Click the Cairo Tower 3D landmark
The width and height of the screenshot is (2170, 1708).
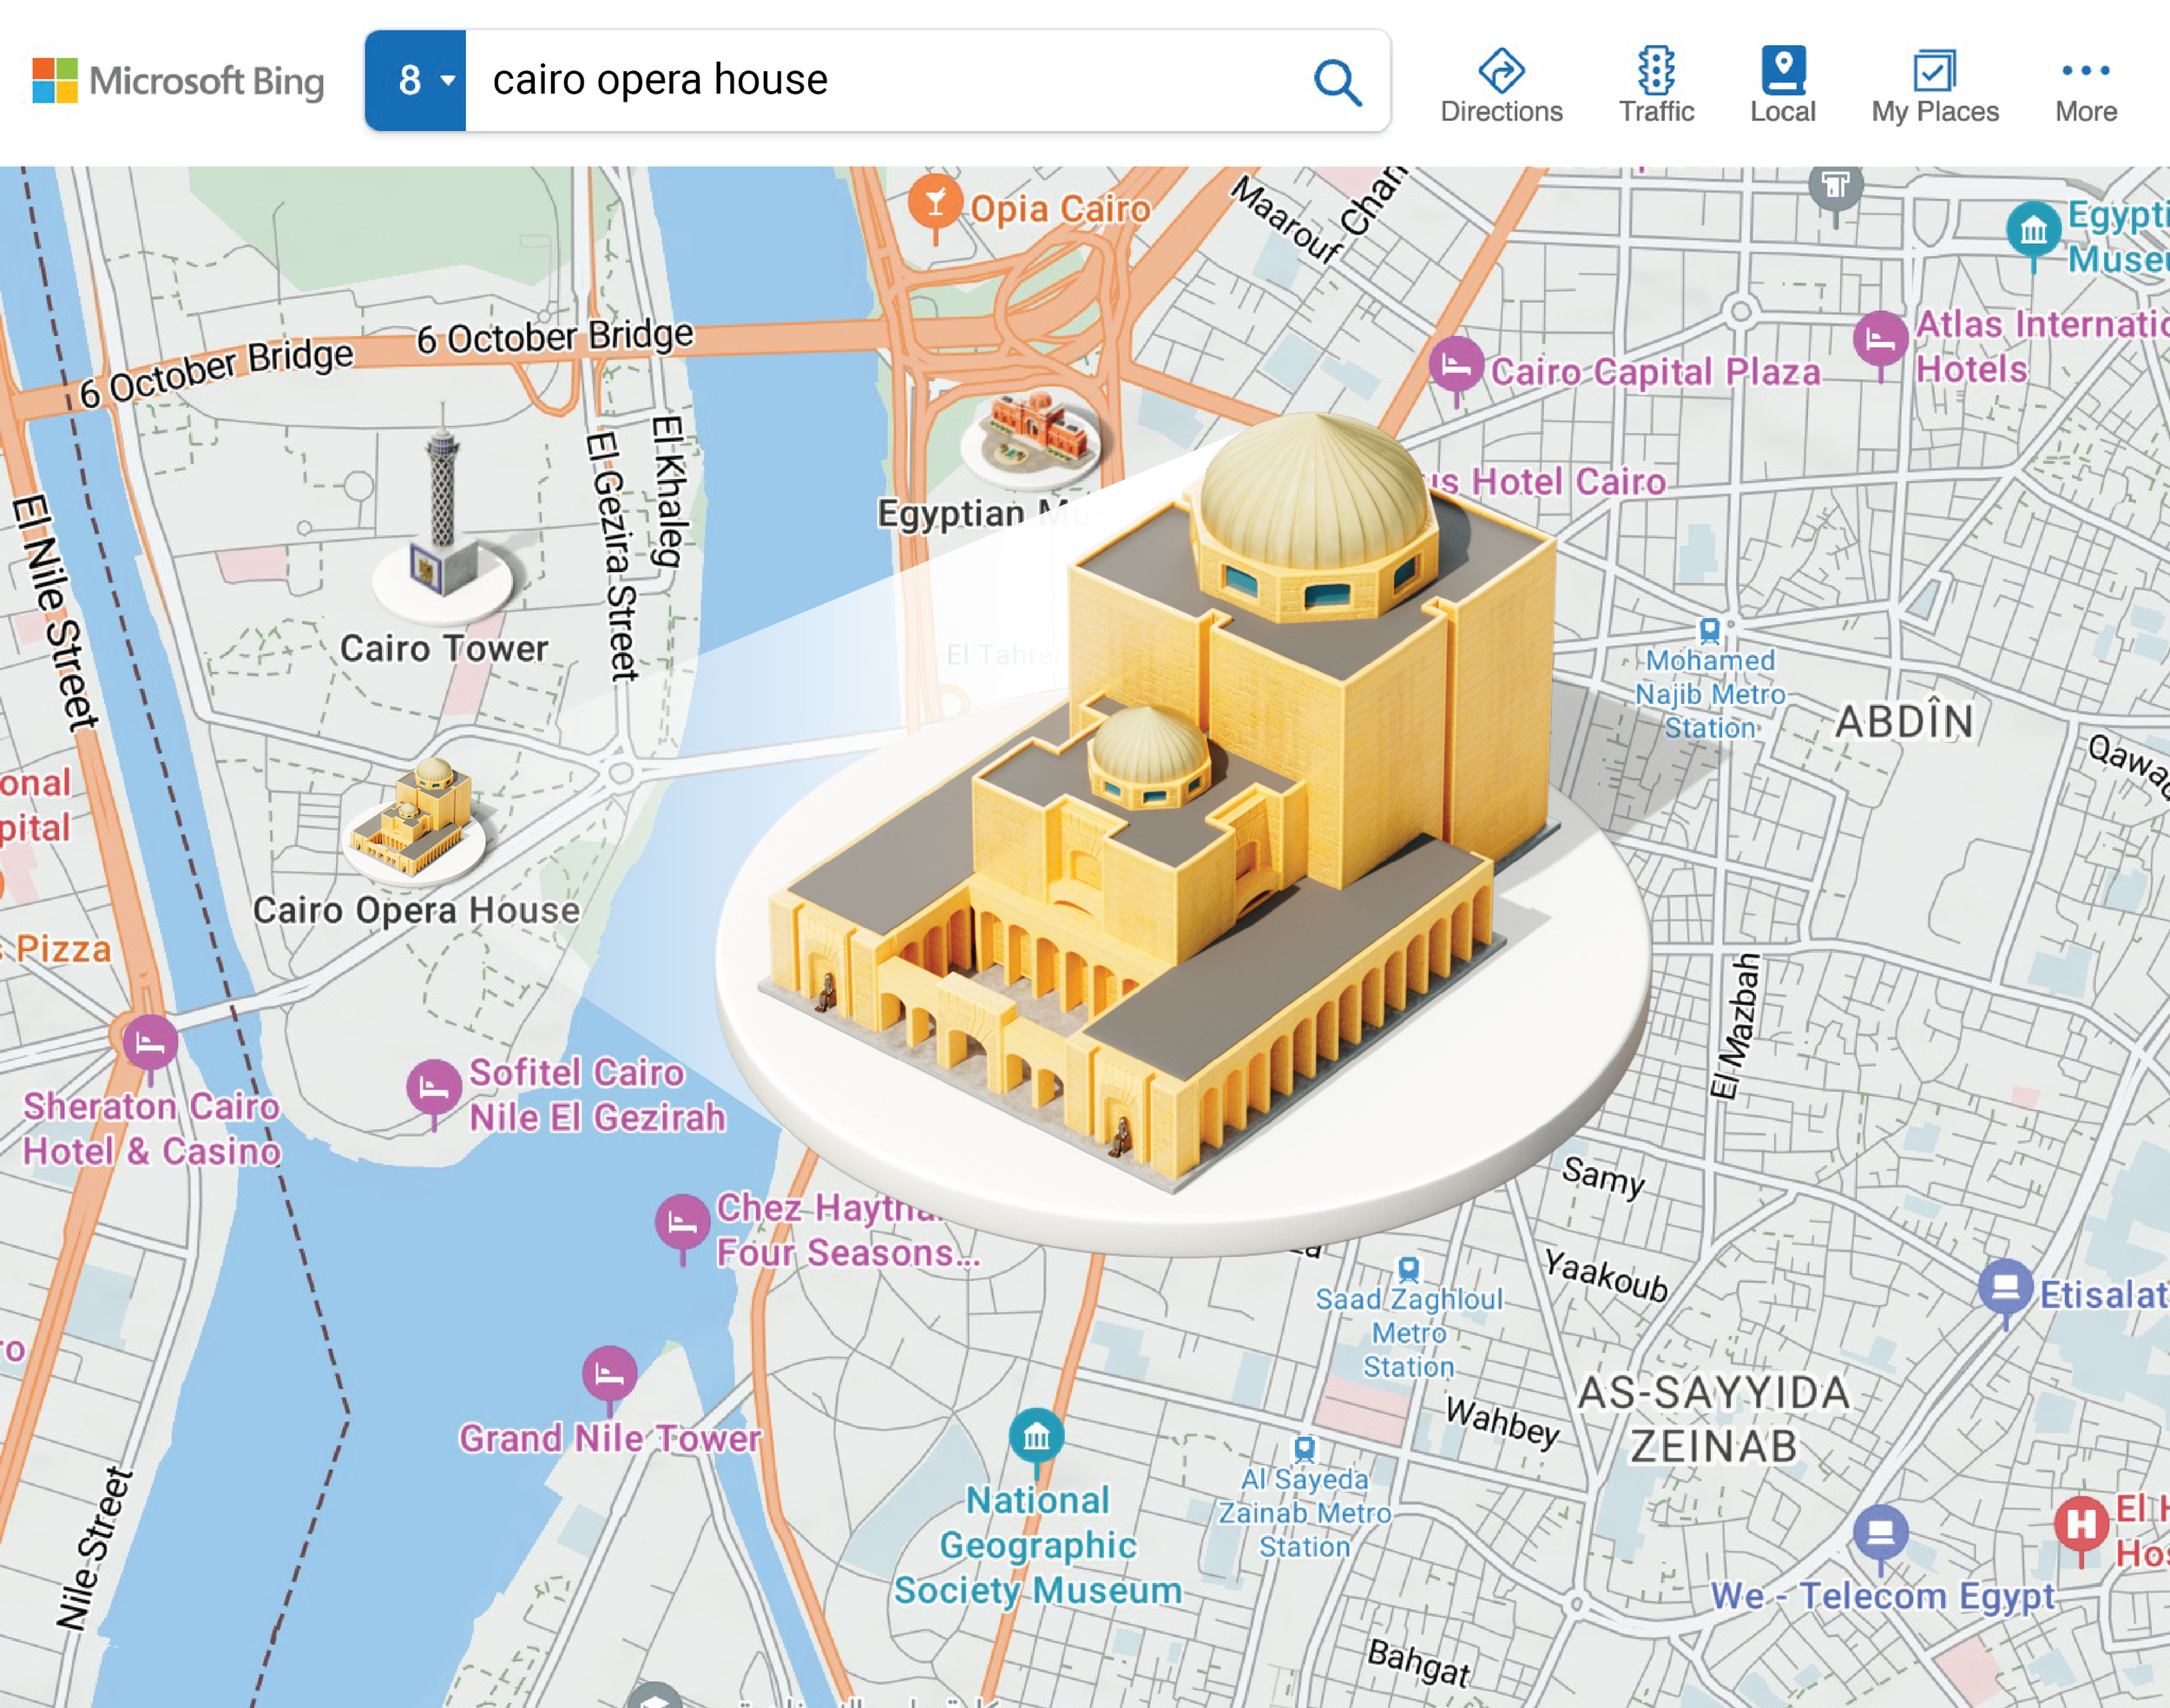(x=442, y=520)
